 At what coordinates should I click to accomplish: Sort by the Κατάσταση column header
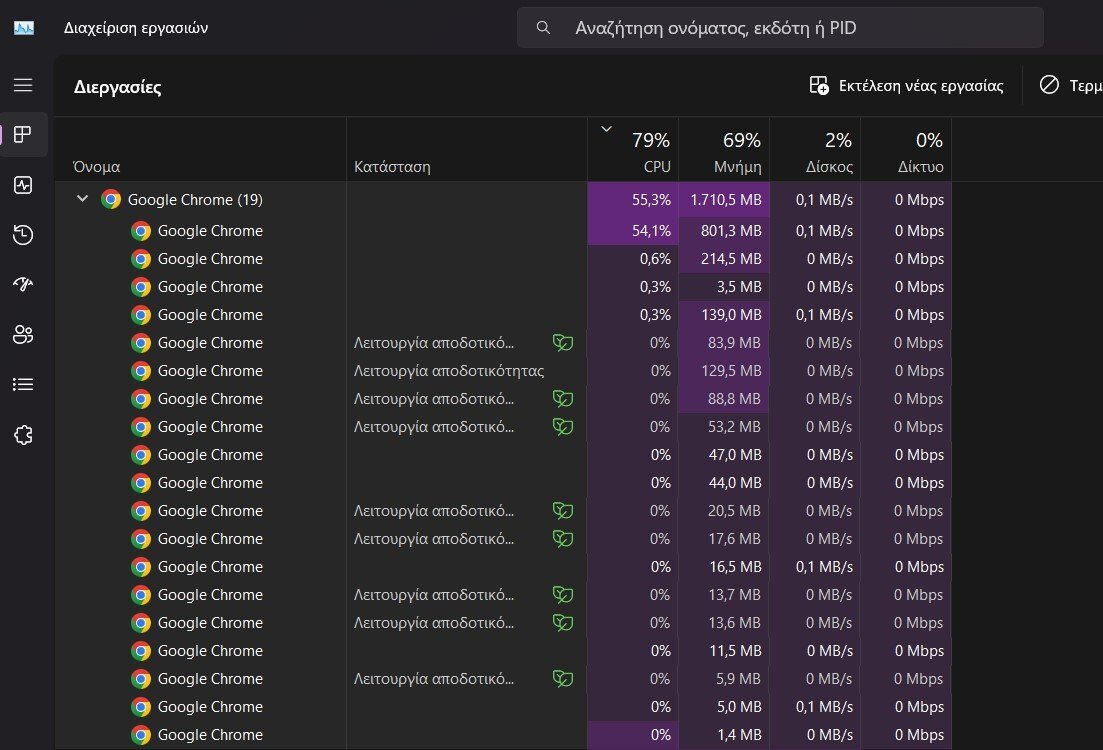coord(467,149)
